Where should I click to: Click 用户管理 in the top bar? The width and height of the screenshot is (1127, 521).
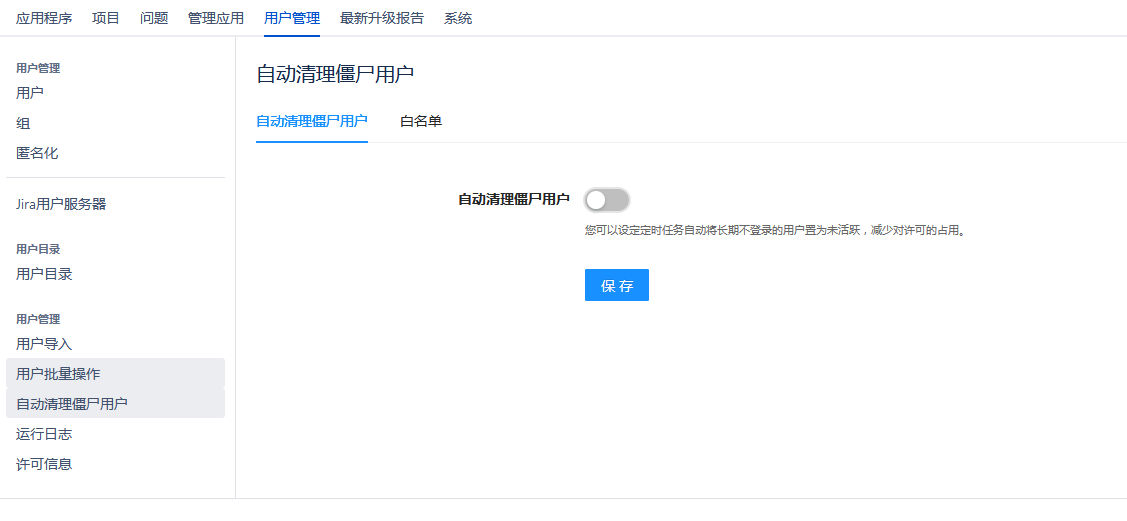pos(292,18)
